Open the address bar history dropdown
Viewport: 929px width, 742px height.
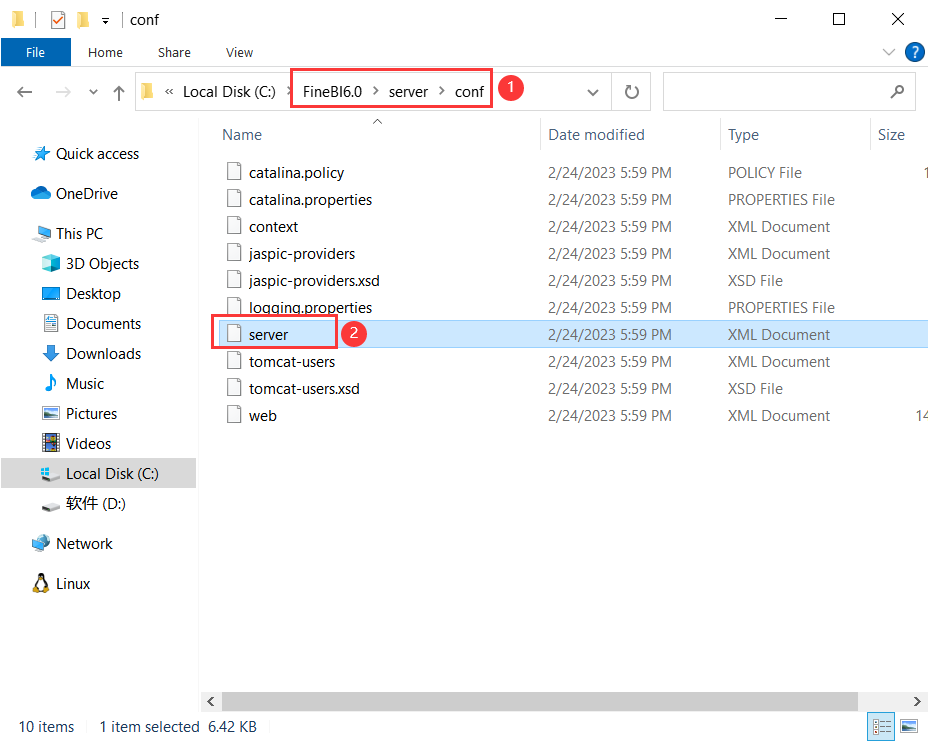click(592, 91)
